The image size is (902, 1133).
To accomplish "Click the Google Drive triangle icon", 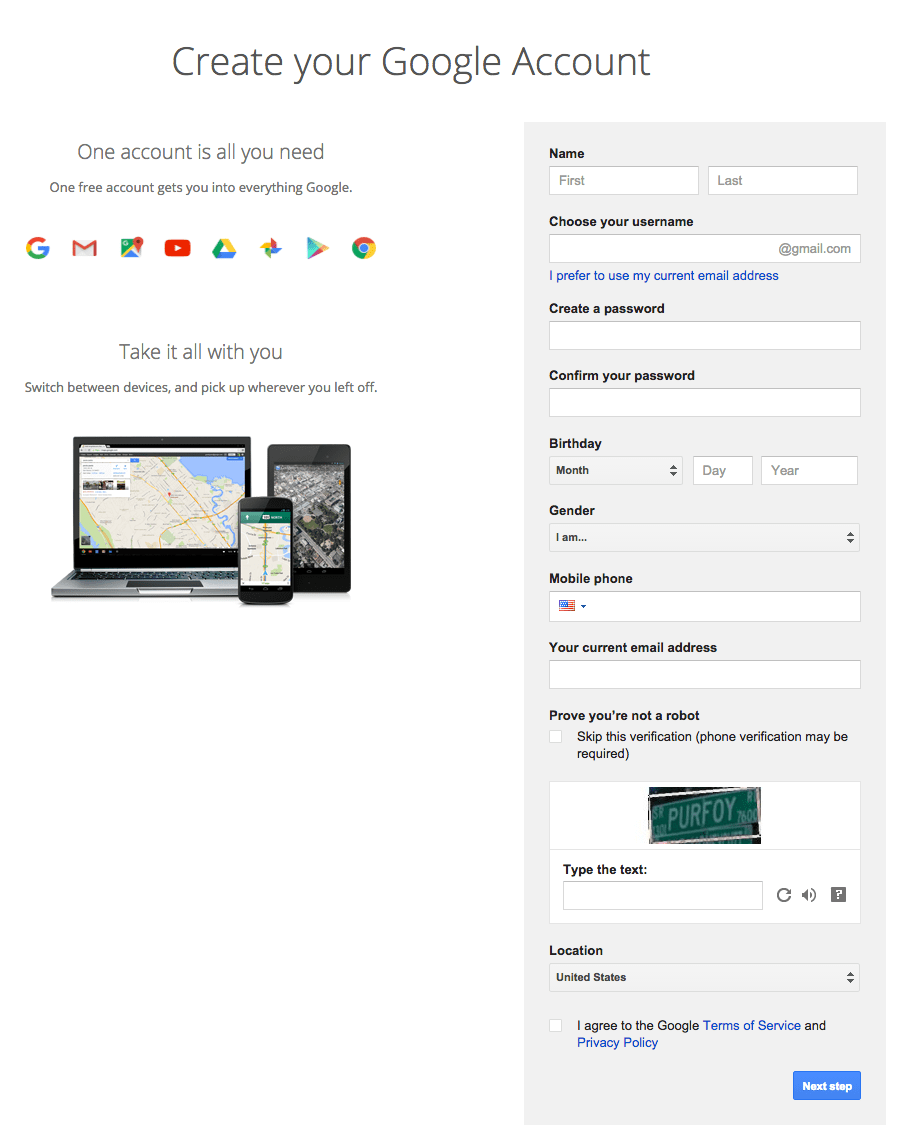I will [224, 249].
